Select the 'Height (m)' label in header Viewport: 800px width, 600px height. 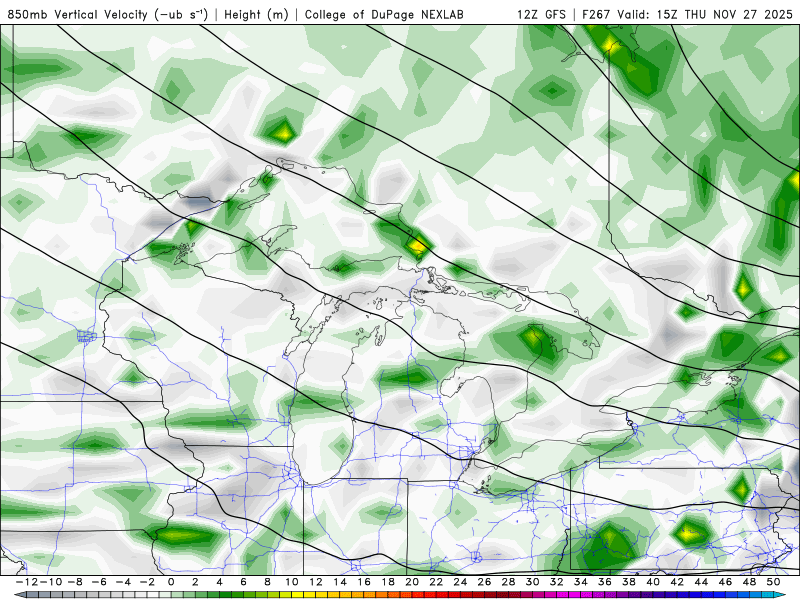(x=256, y=15)
